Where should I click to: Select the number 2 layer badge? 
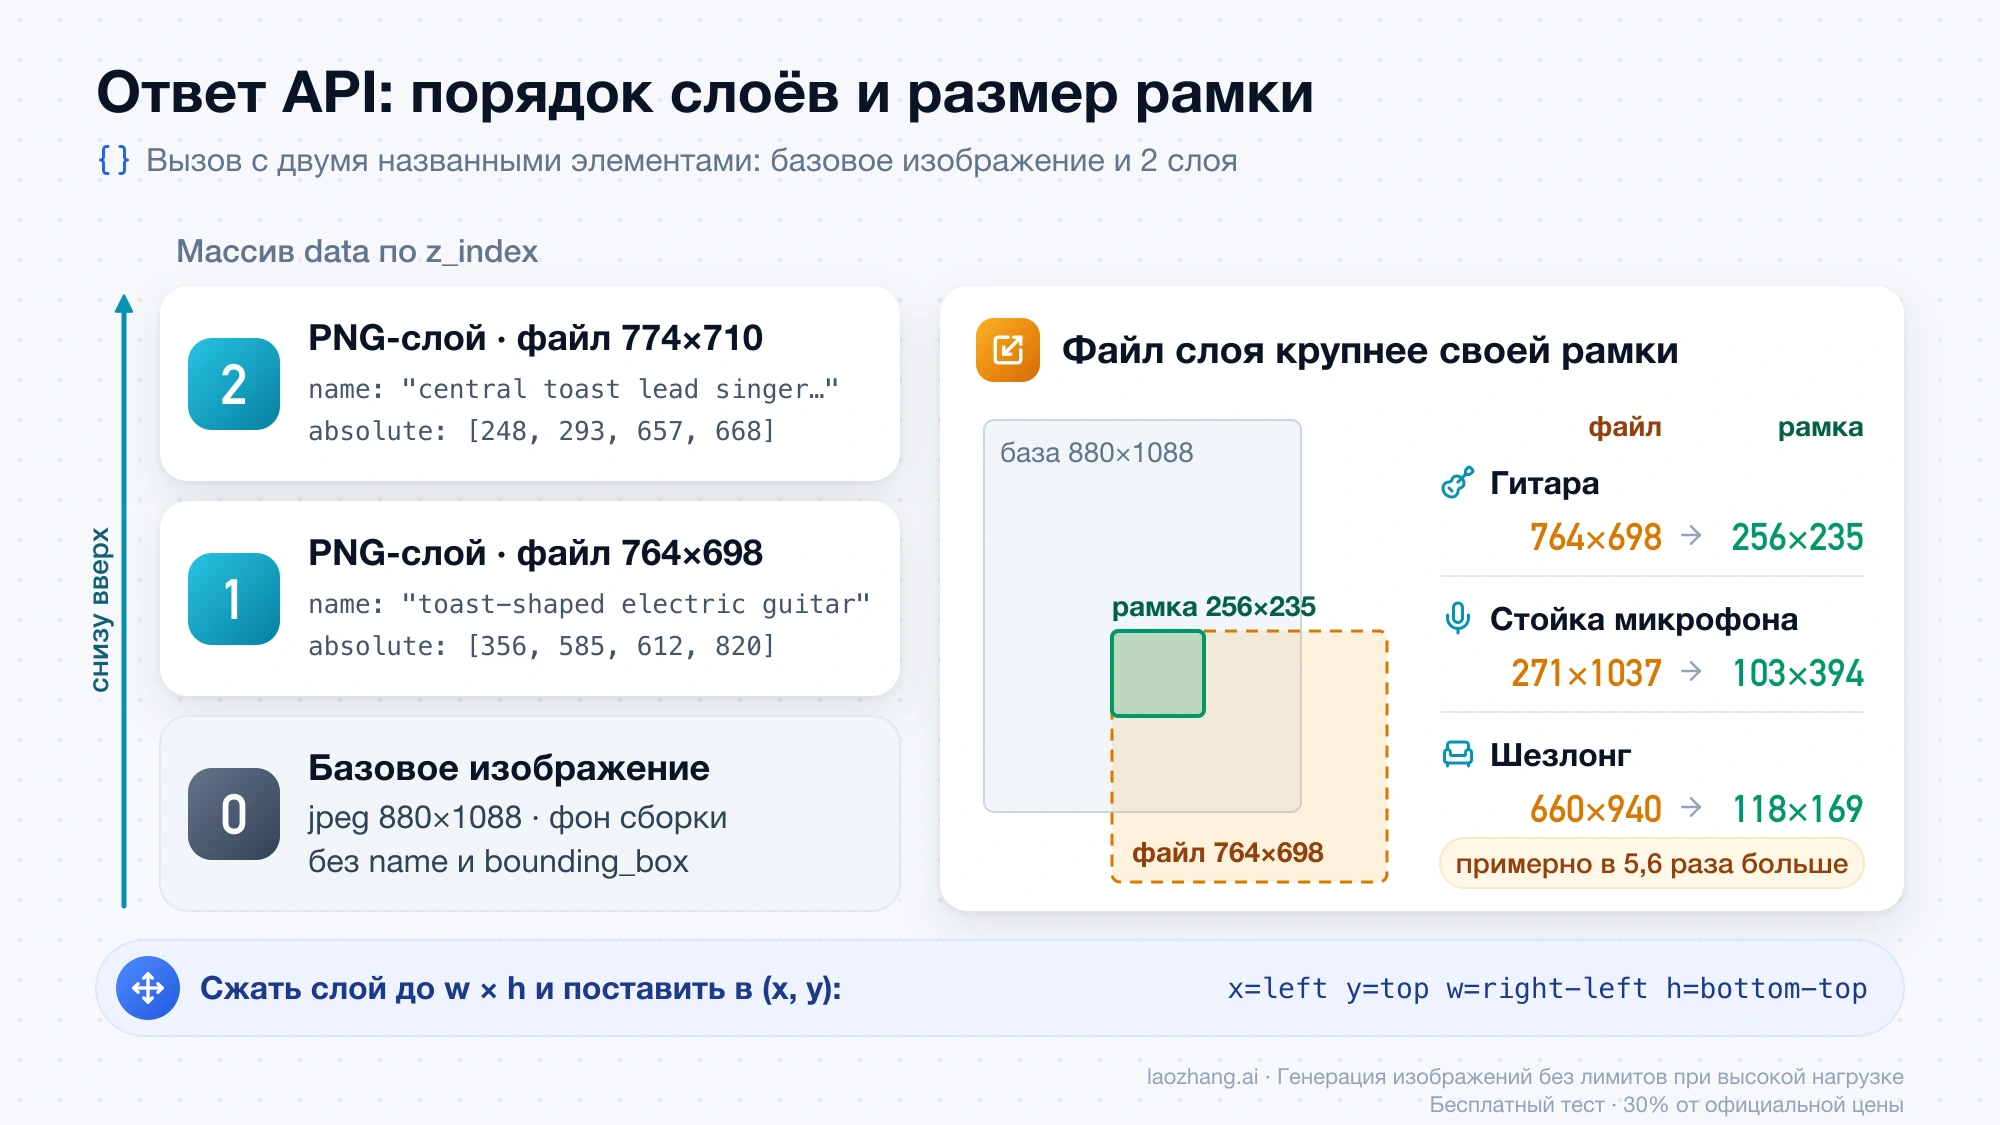[x=234, y=384]
